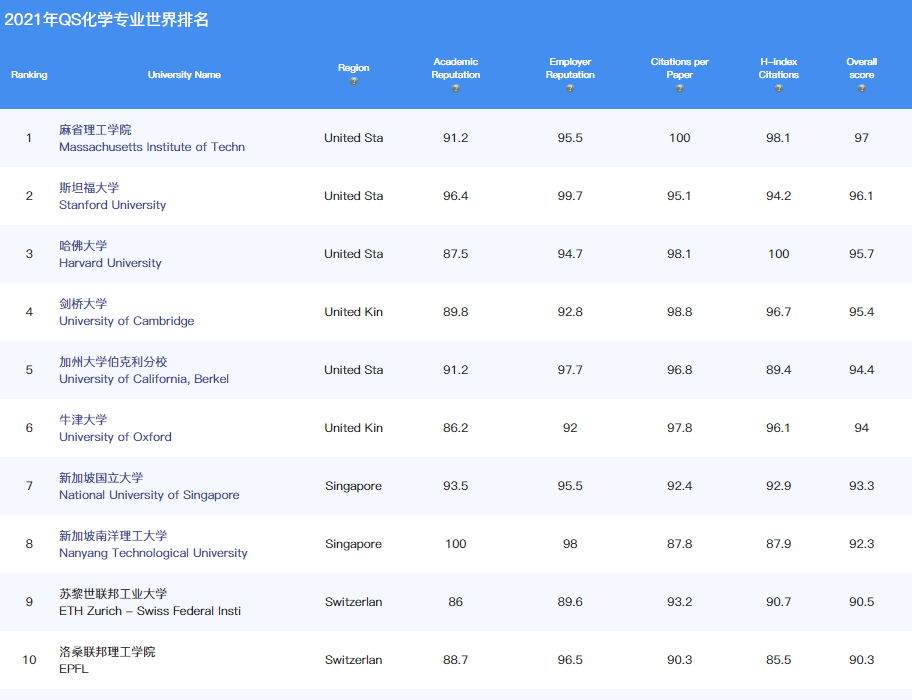The height and width of the screenshot is (700, 912).
Task: Open the 斯坦福大学 link
Action: 88,188
